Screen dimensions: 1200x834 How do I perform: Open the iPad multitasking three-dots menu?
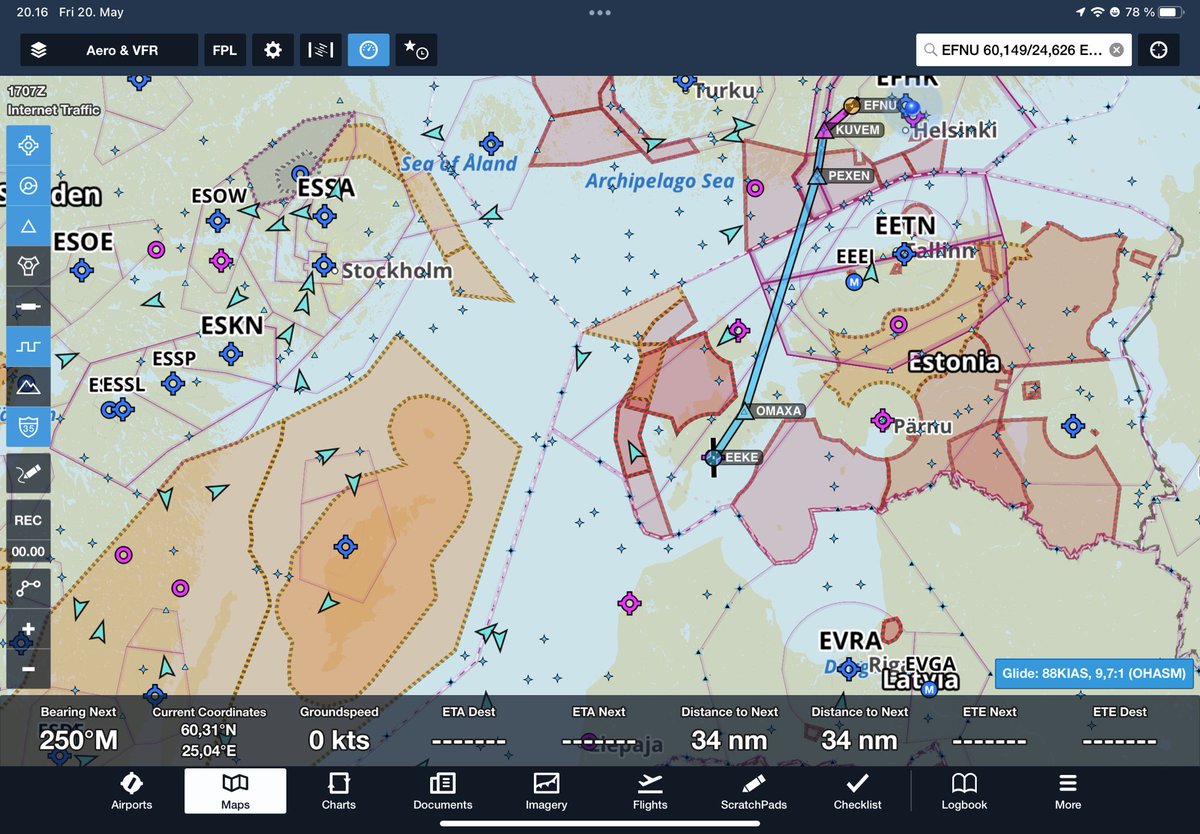[x=600, y=13]
